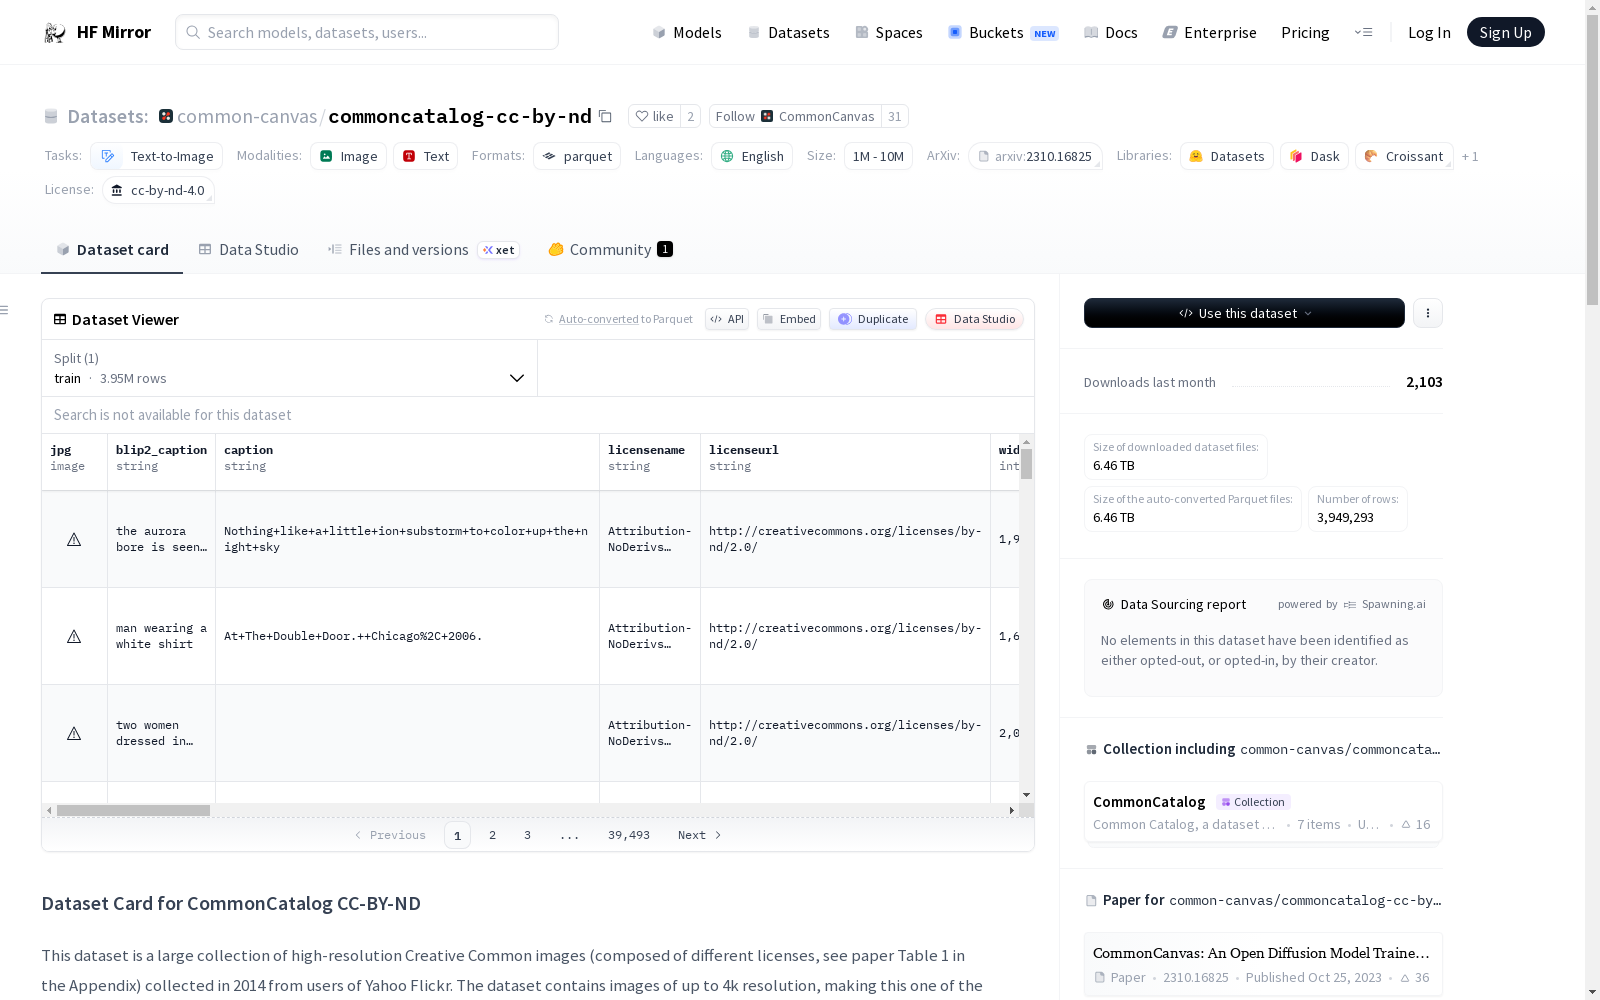This screenshot has height=1000, width=1600.
Task: Click the Log In link
Action: pyautogui.click(x=1429, y=32)
